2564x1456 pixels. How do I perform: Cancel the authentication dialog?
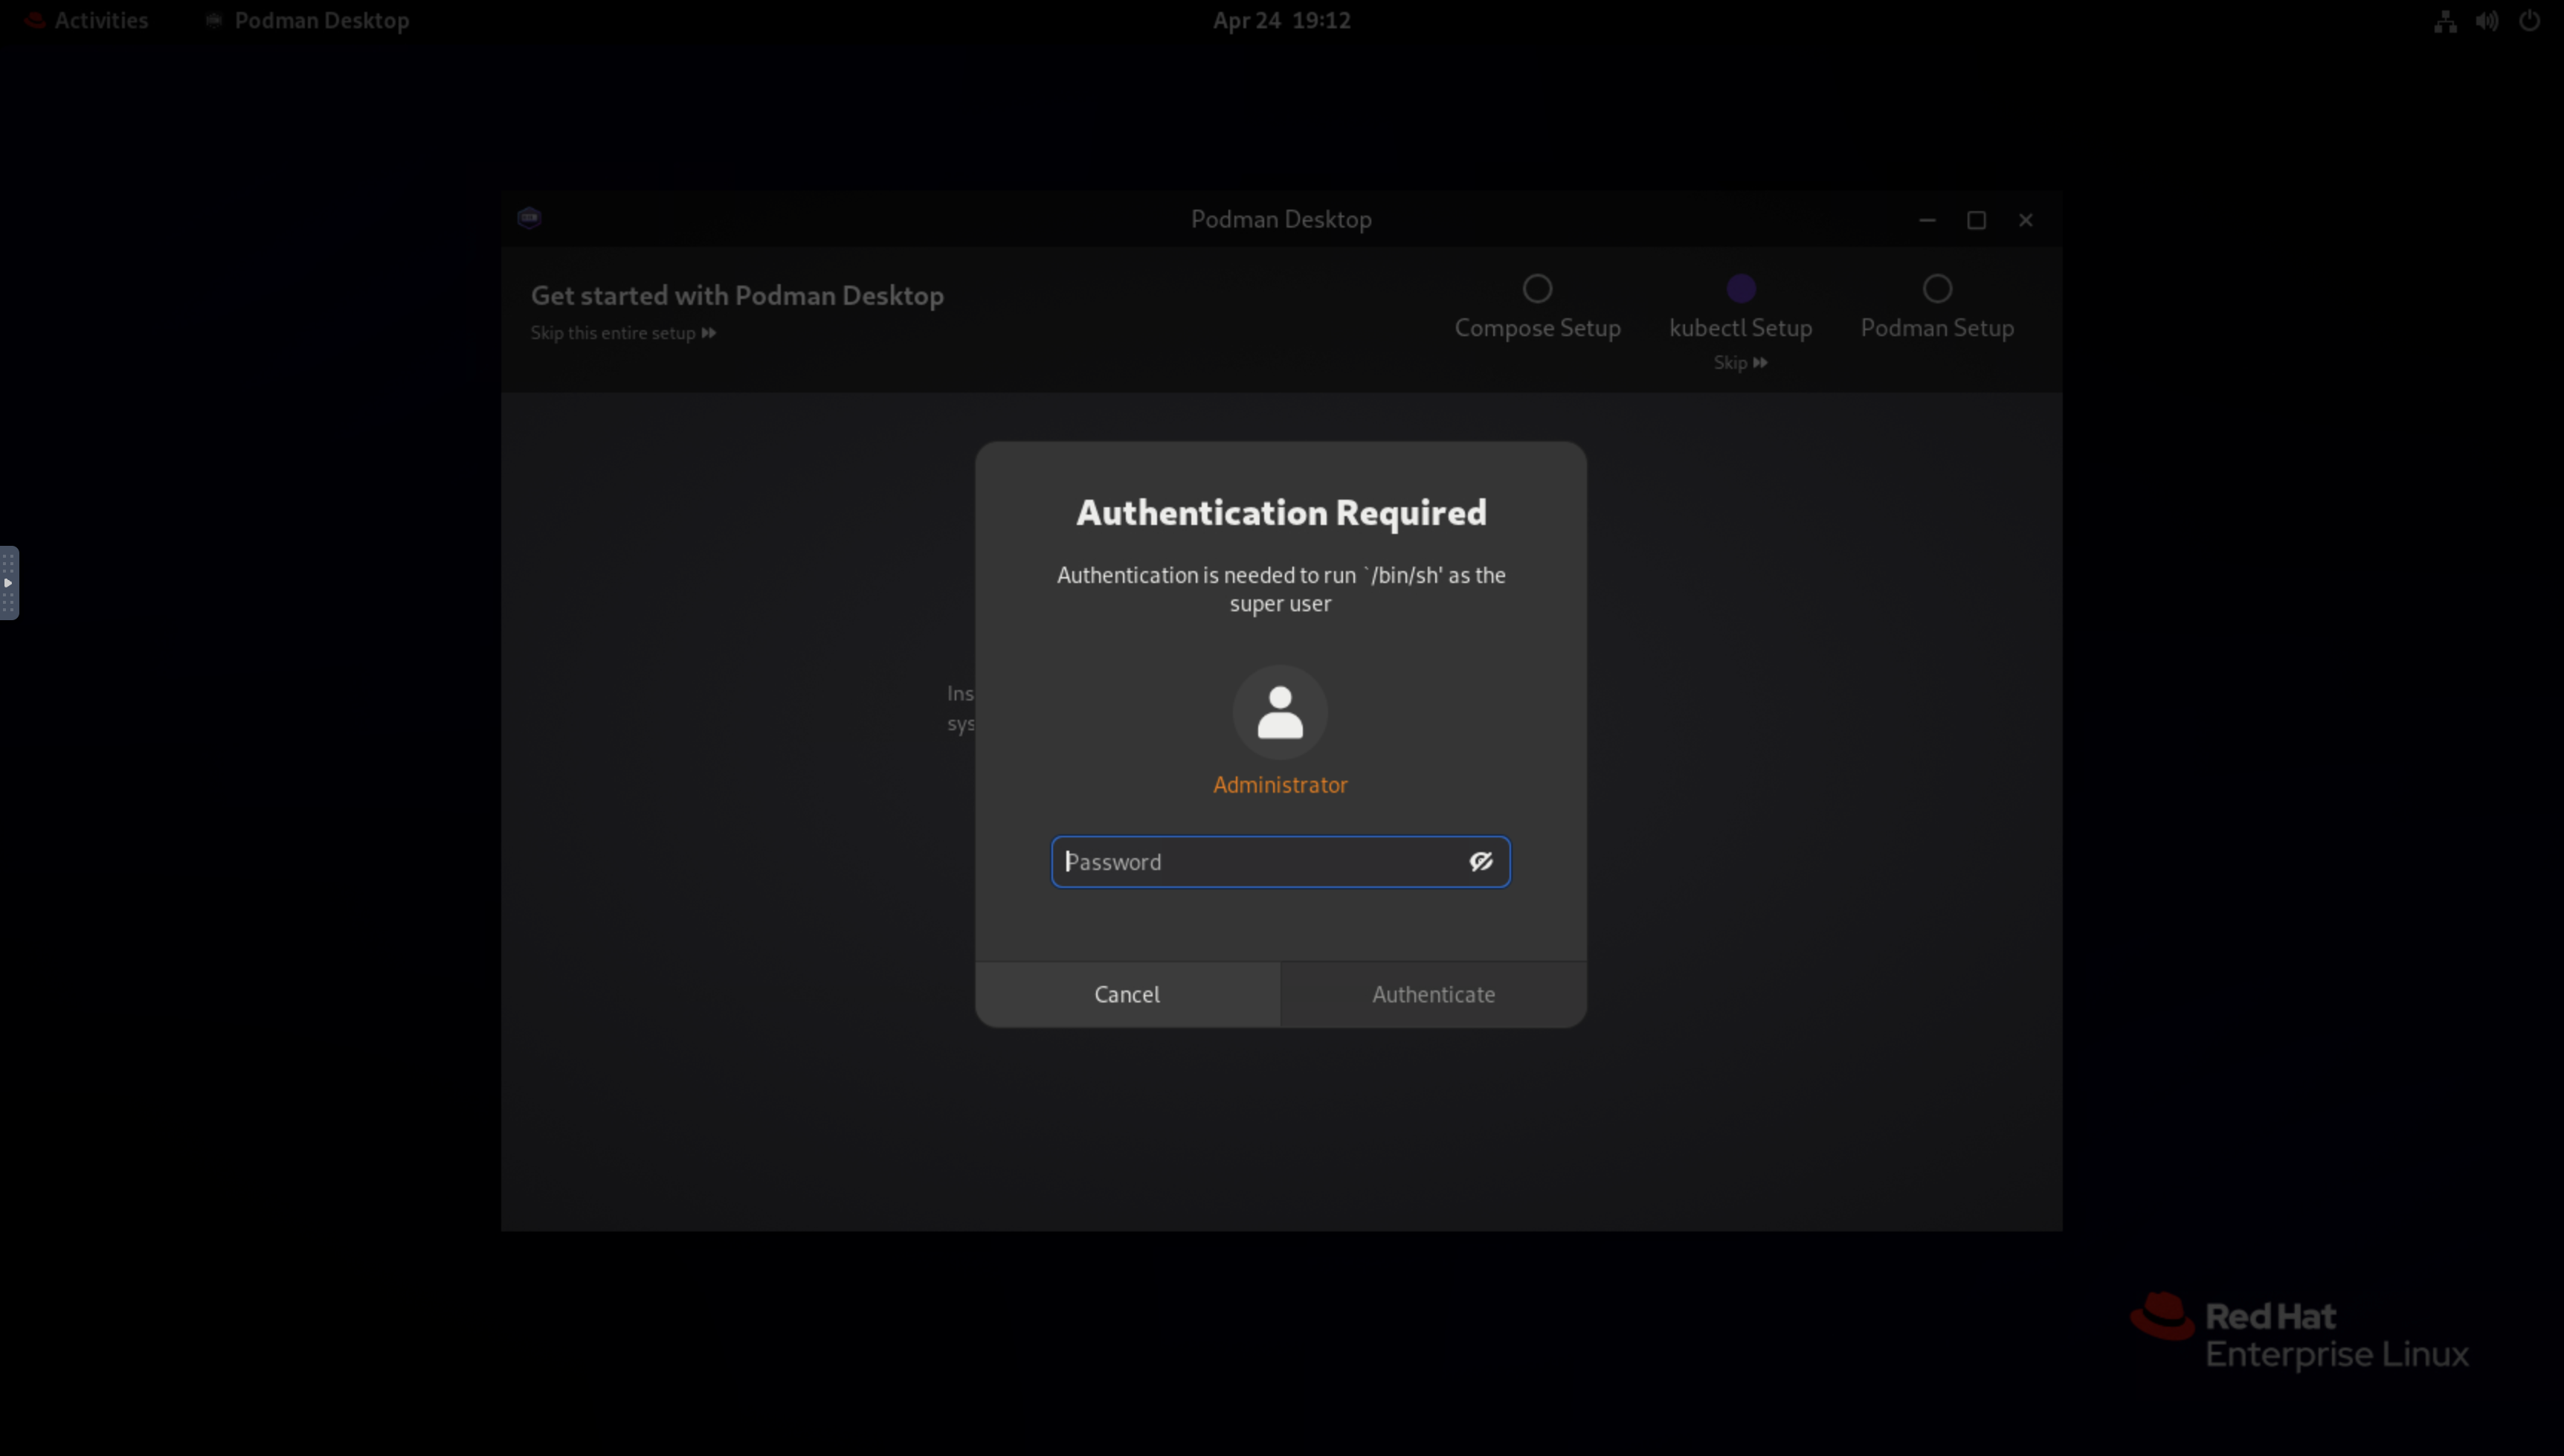(x=1127, y=994)
